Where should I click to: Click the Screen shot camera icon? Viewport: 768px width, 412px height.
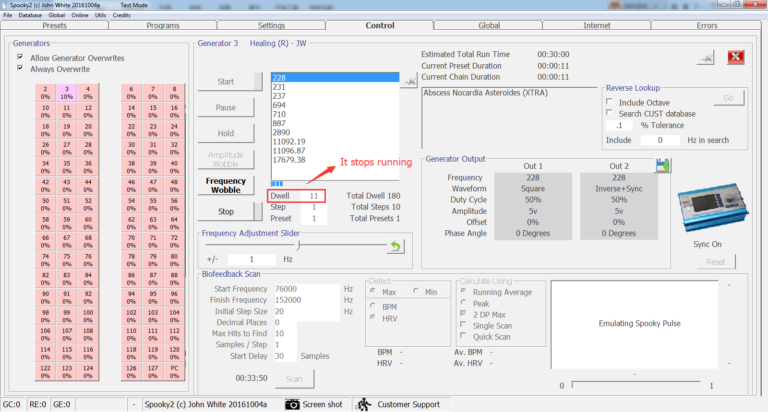pyautogui.click(x=292, y=404)
